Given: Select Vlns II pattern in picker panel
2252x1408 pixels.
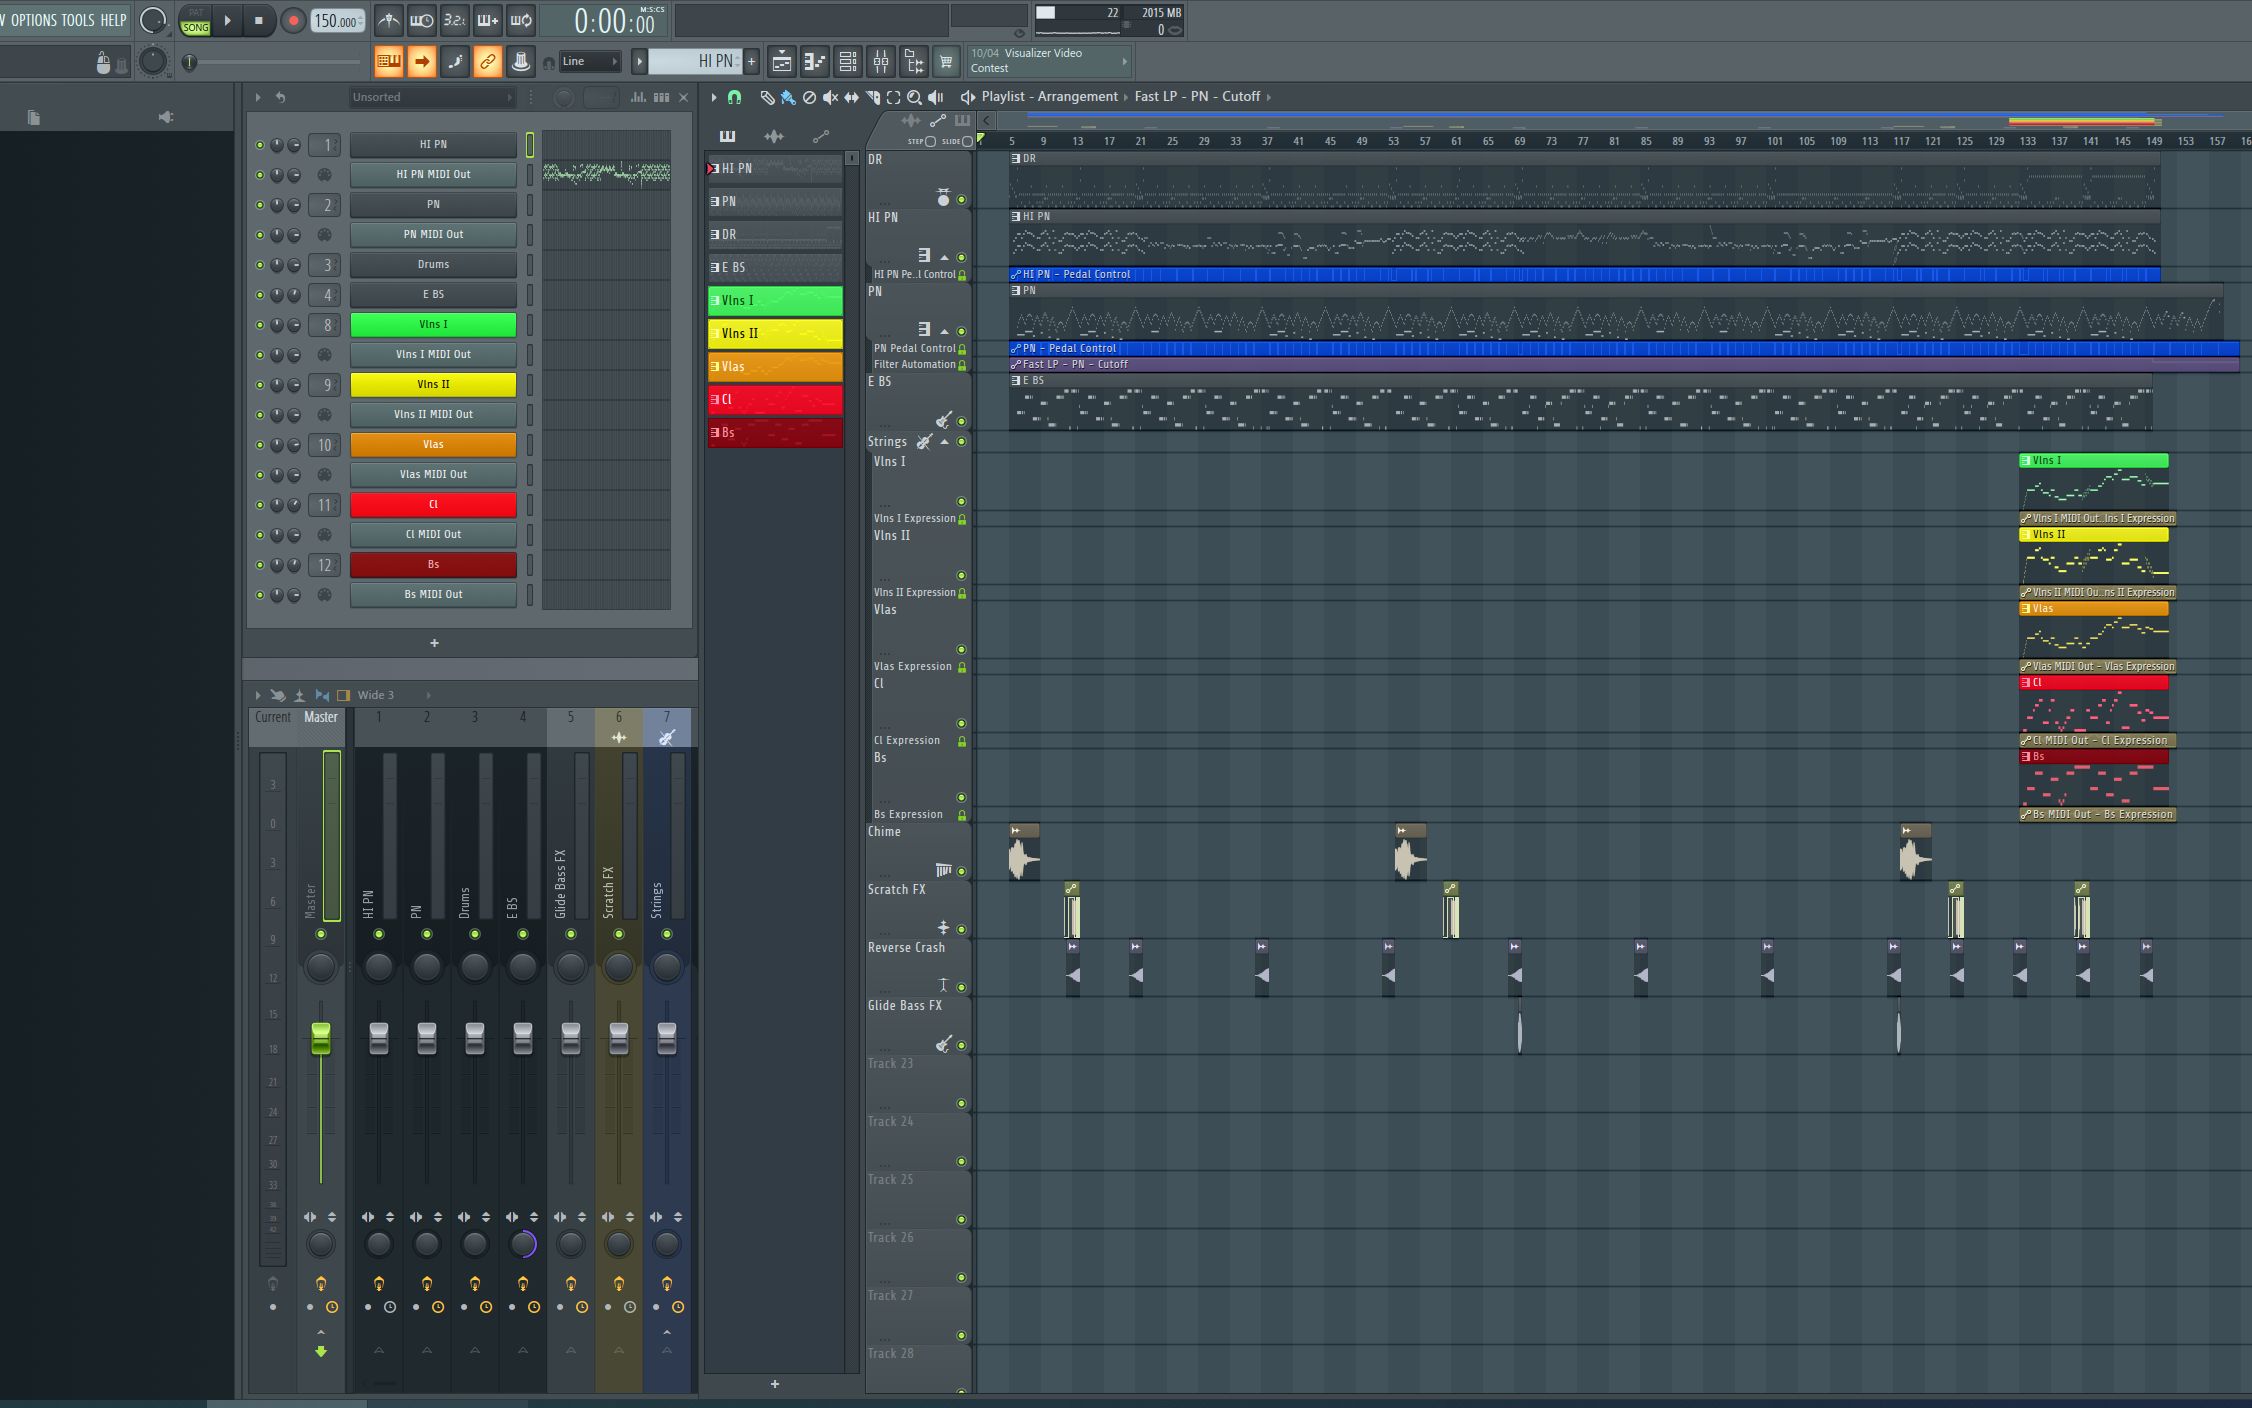Looking at the screenshot, I should coord(775,333).
